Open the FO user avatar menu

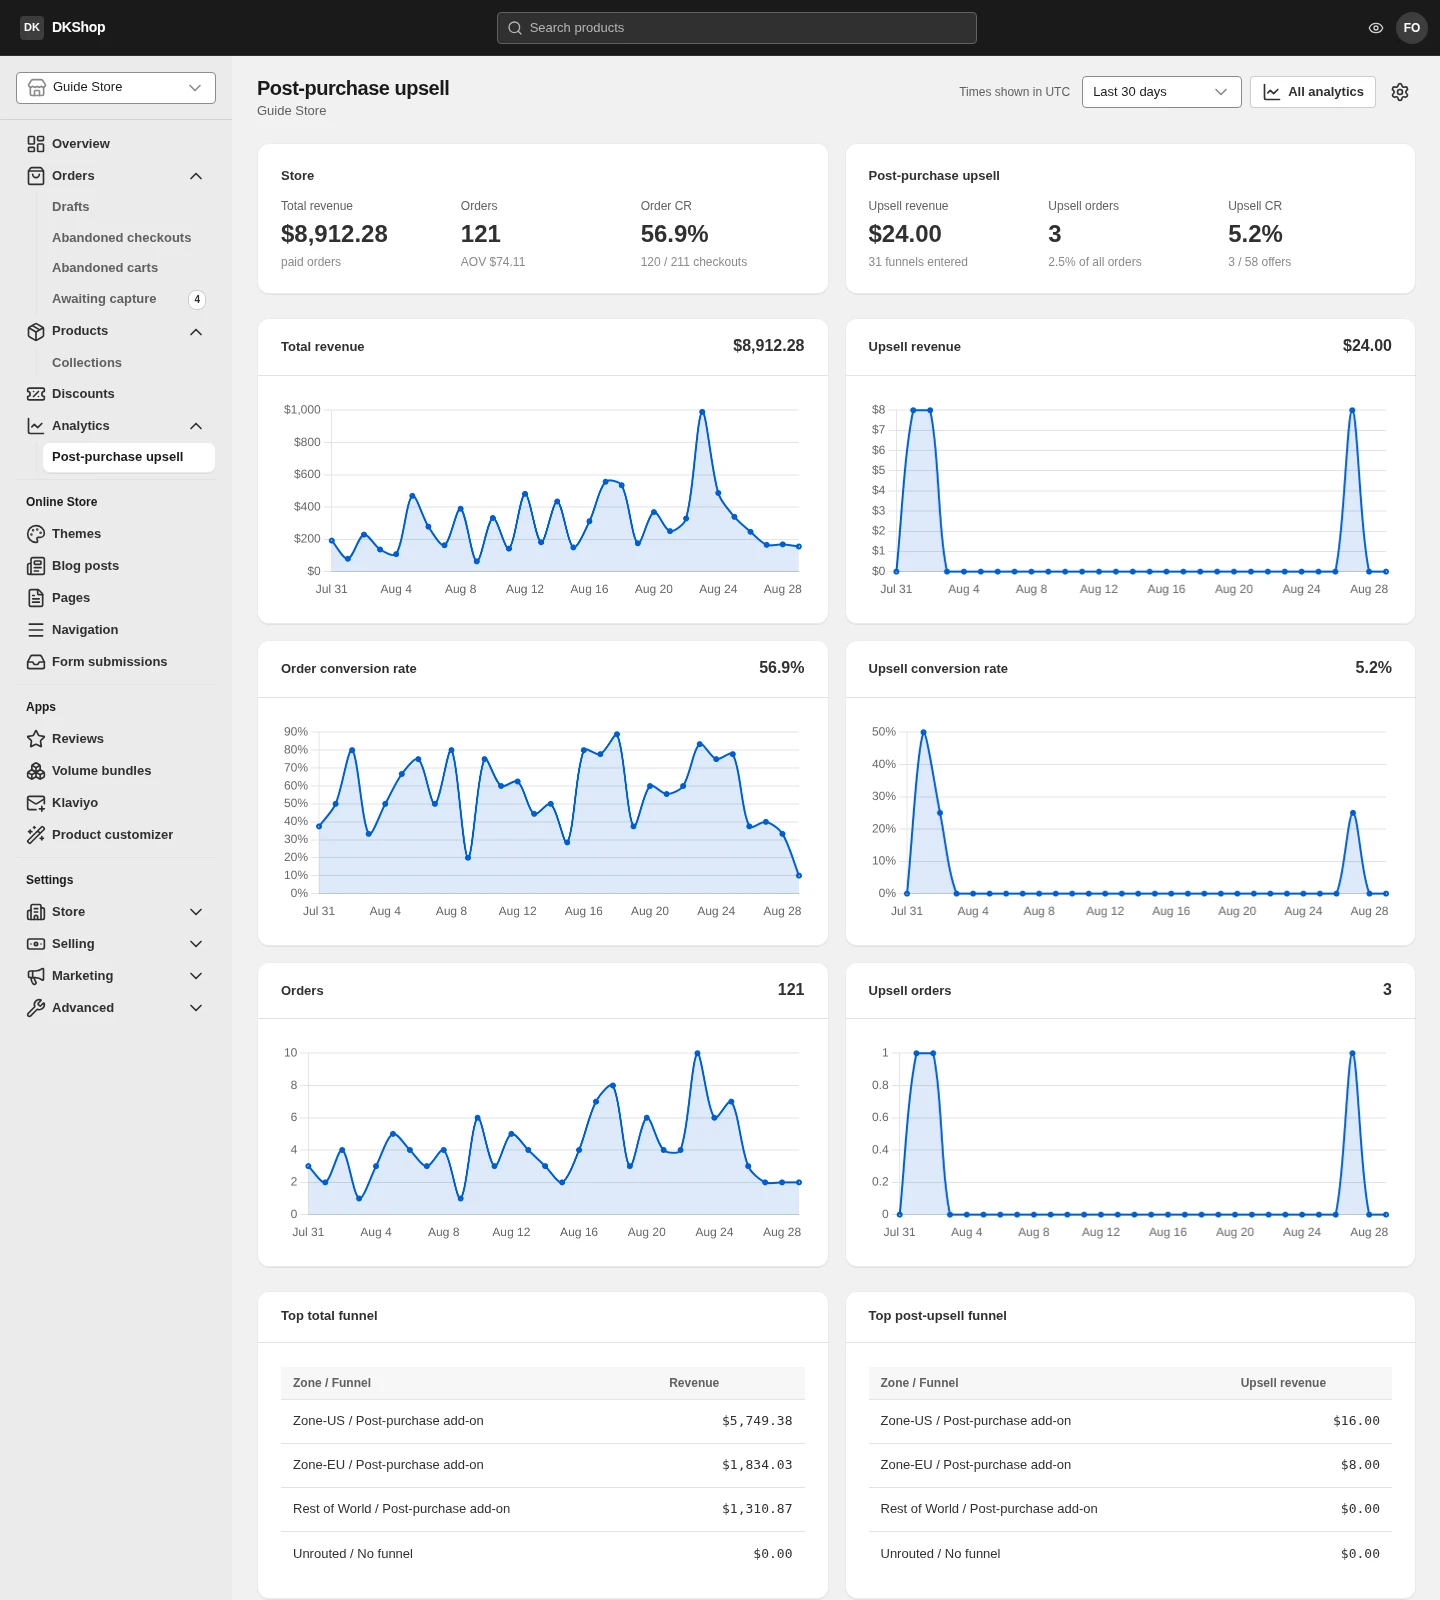[1412, 28]
